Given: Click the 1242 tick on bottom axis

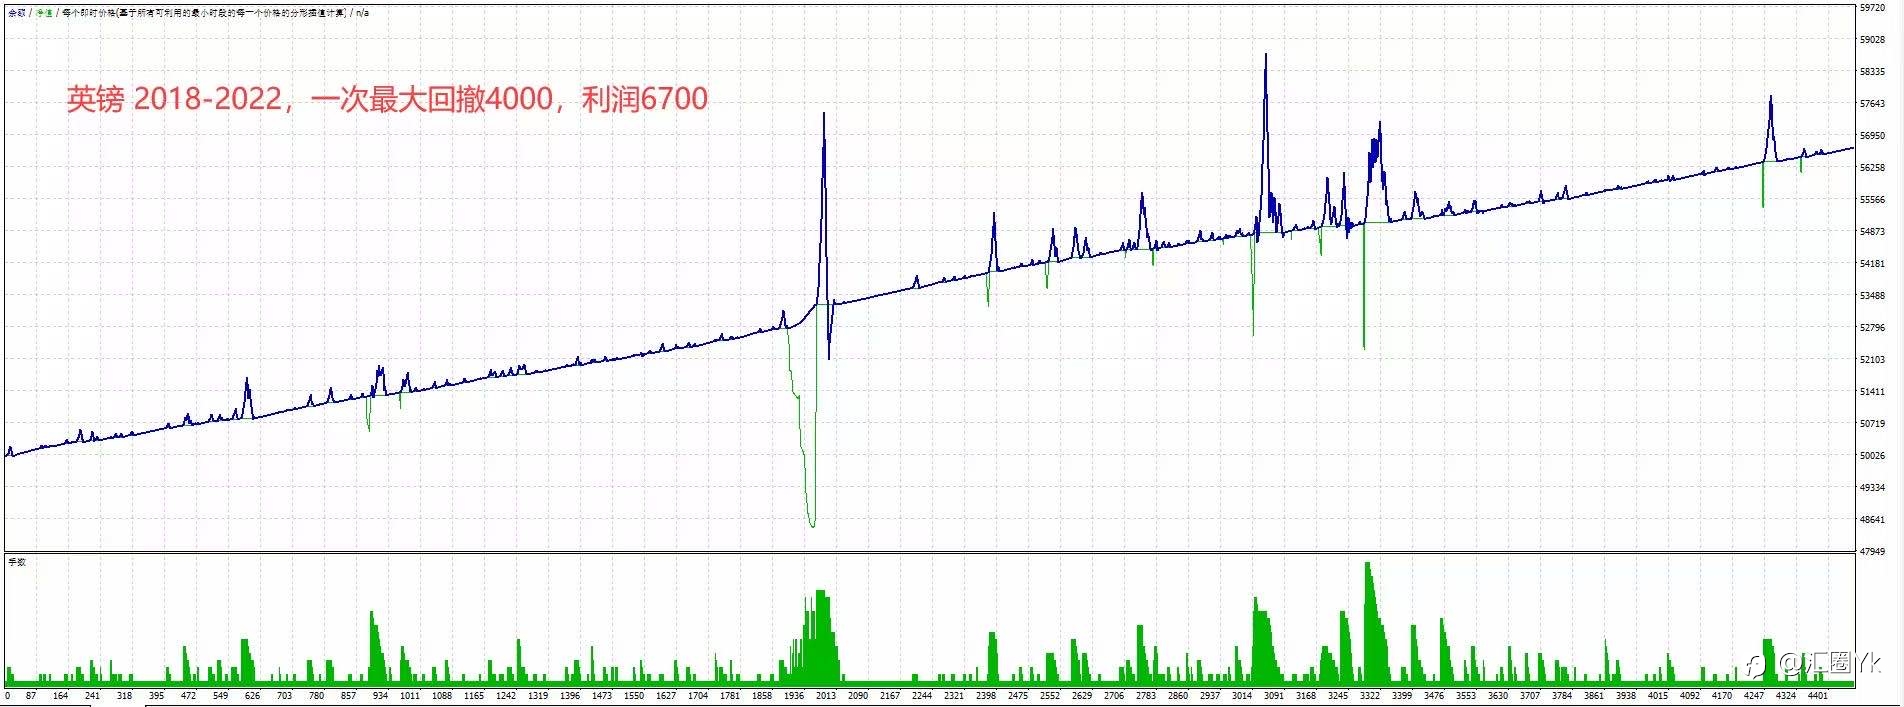Looking at the screenshot, I should [x=506, y=696].
